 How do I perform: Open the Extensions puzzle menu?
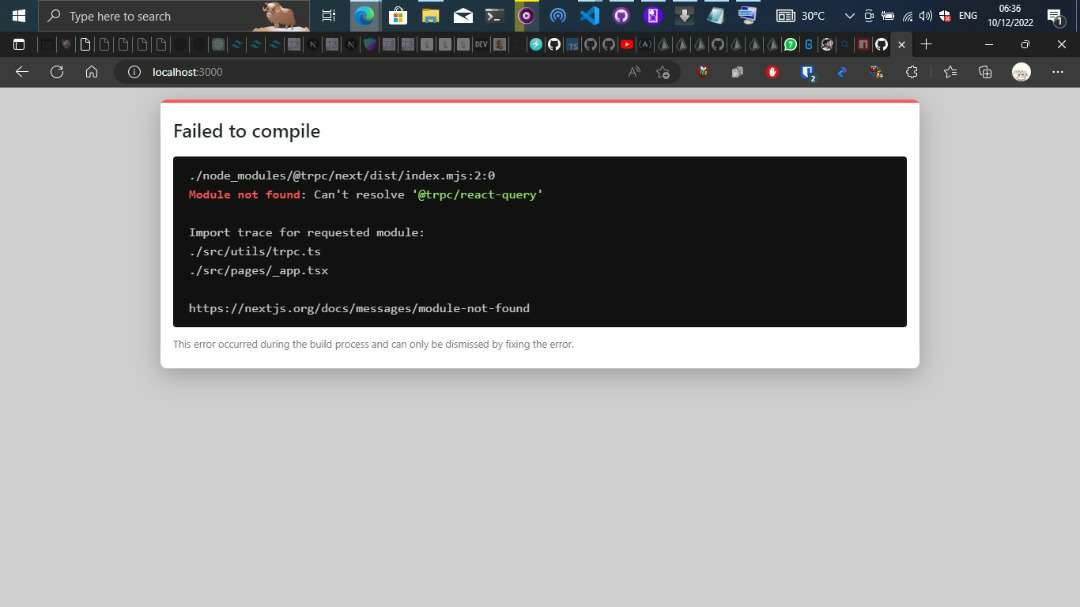pyautogui.click(x=911, y=72)
